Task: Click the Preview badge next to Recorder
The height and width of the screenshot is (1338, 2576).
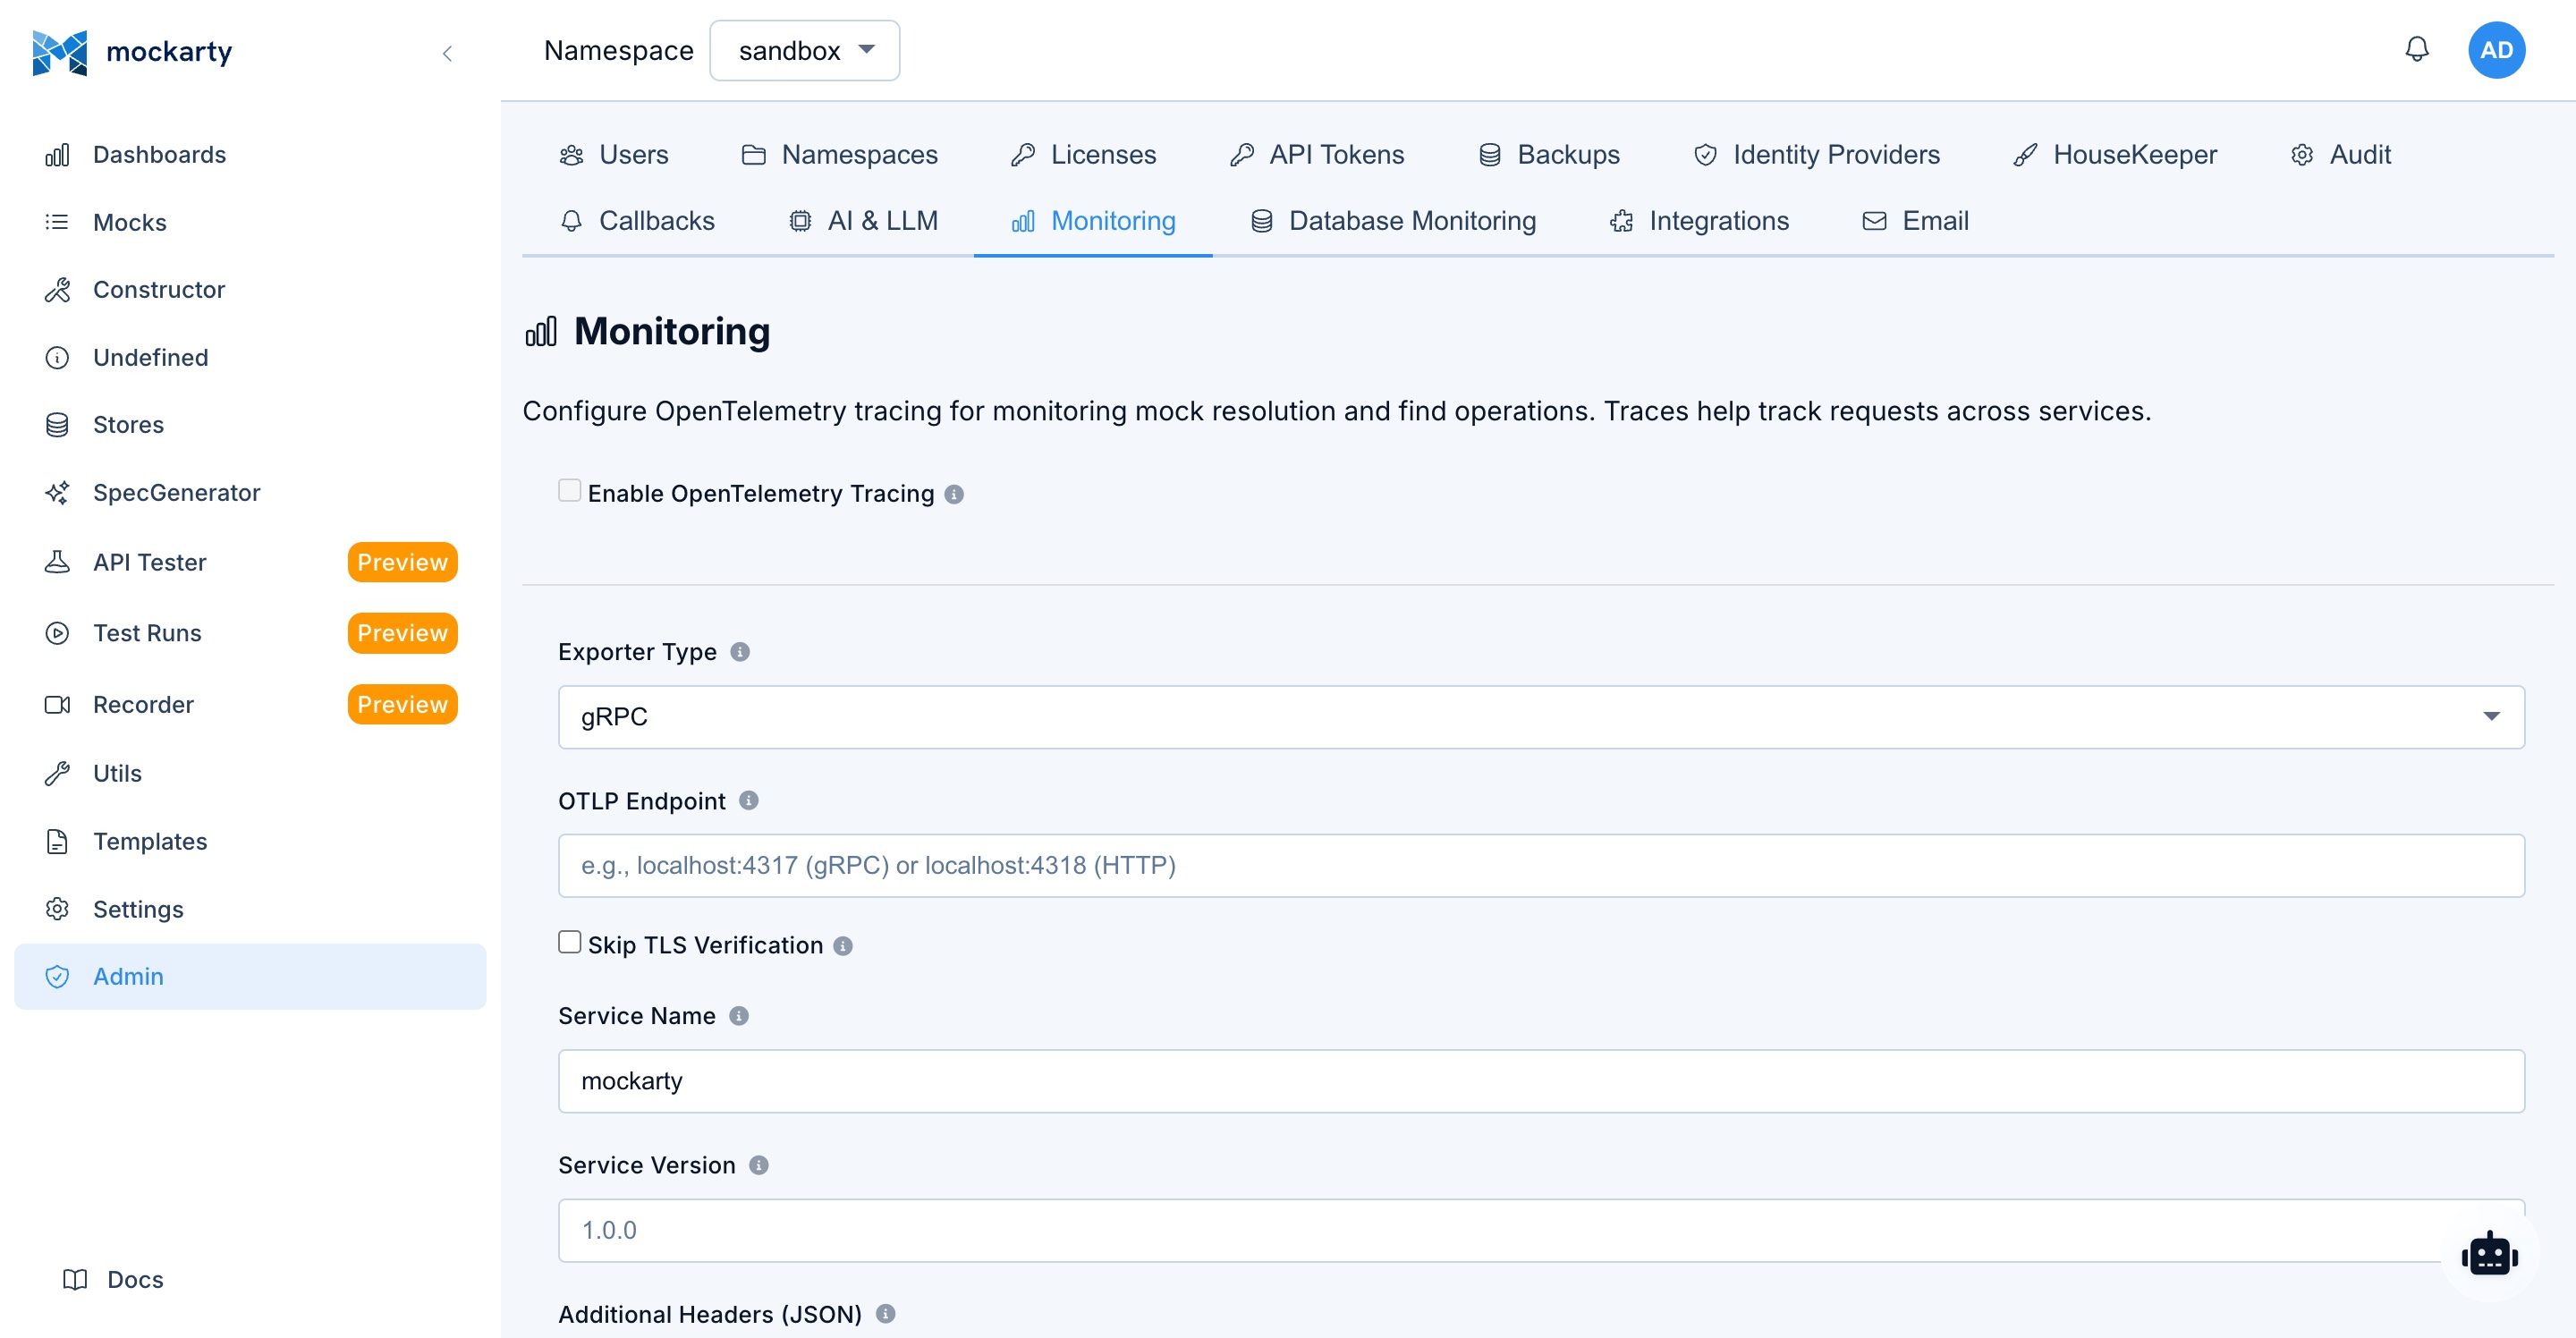Action: coord(402,704)
